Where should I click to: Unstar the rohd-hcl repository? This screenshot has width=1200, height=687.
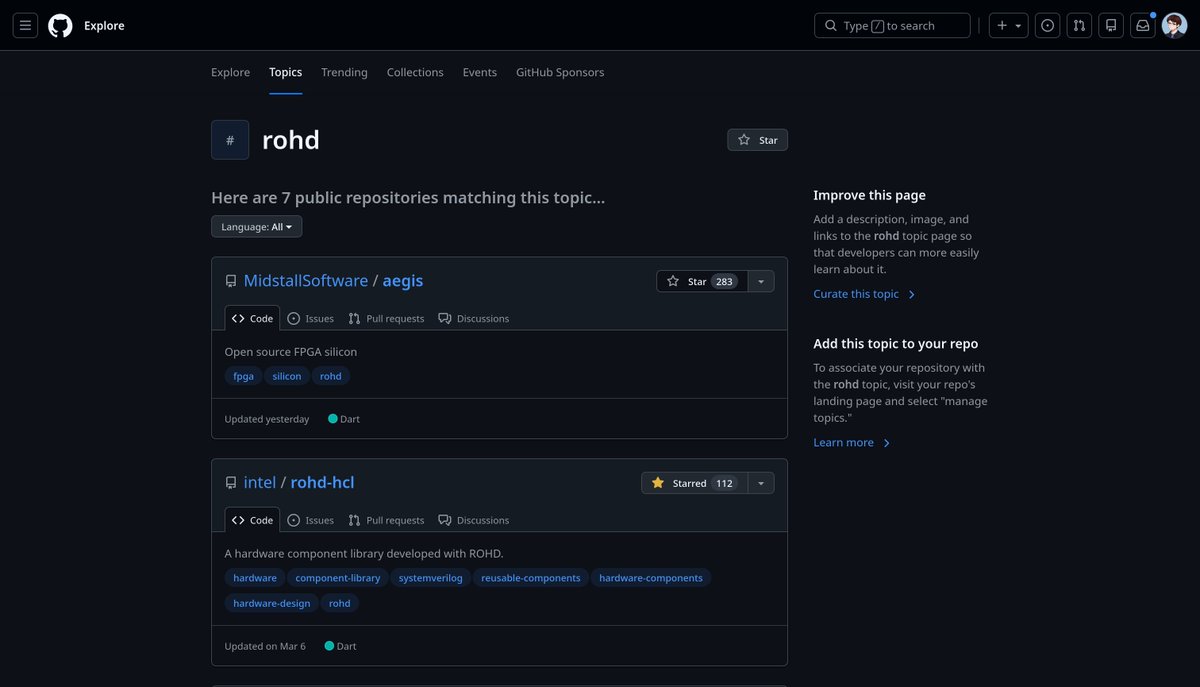694,483
